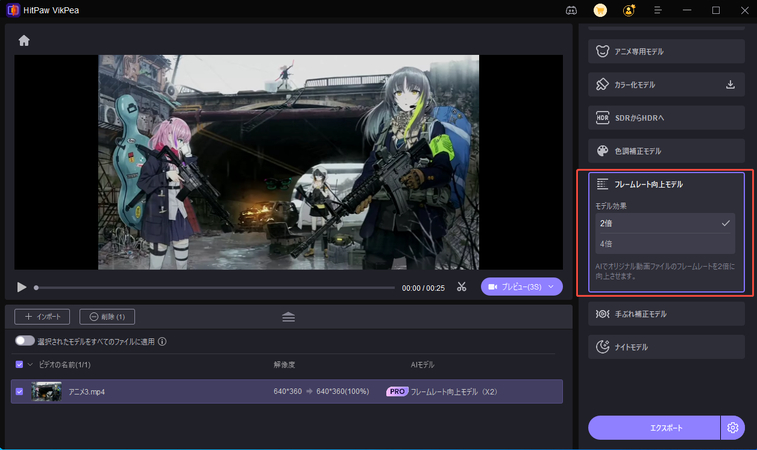Open the プレビュー(3S) dropdown arrow
The width and height of the screenshot is (757, 450).
(x=551, y=287)
